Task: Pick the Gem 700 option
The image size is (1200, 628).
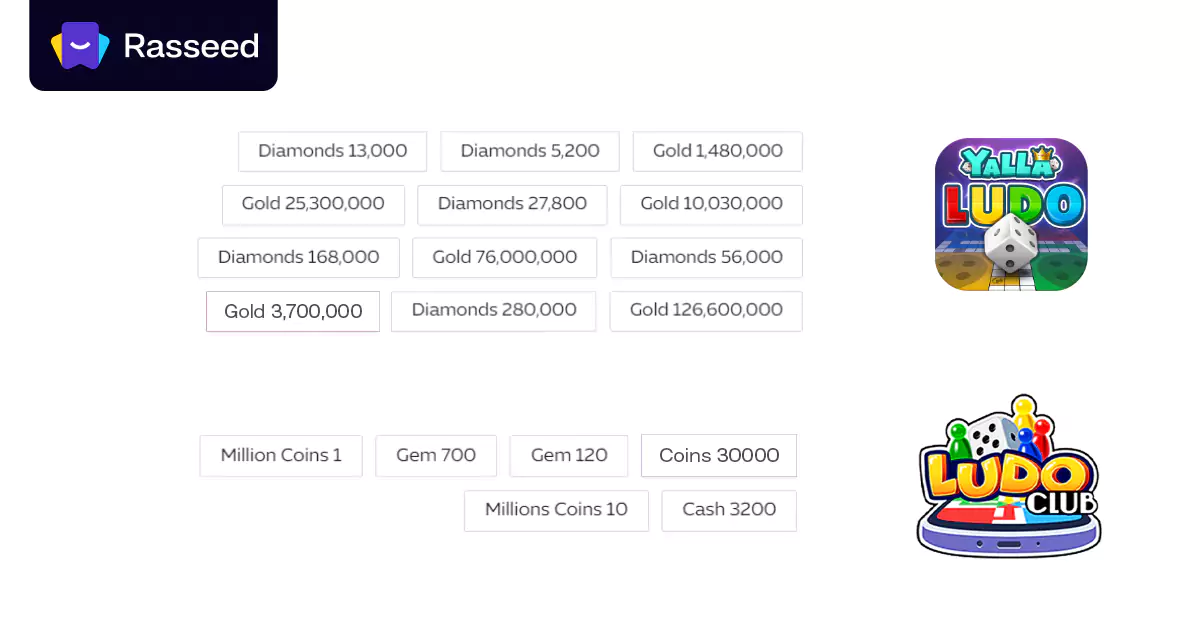Action: pyautogui.click(x=436, y=455)
